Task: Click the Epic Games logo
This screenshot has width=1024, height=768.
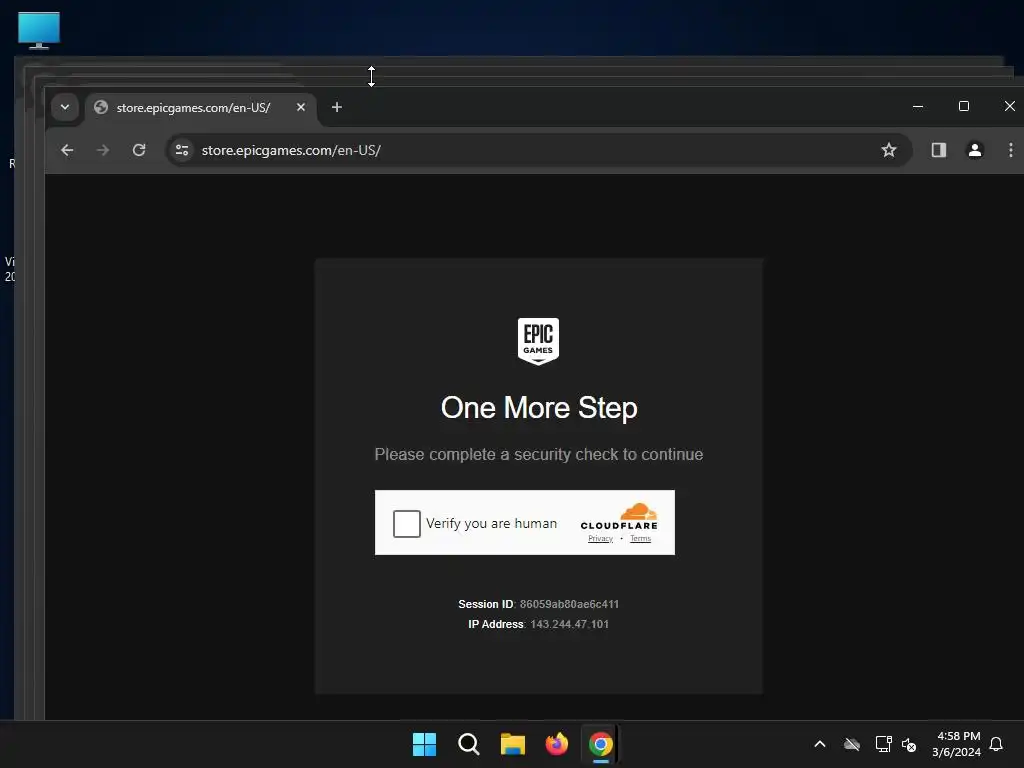Action: pos(538,341)
